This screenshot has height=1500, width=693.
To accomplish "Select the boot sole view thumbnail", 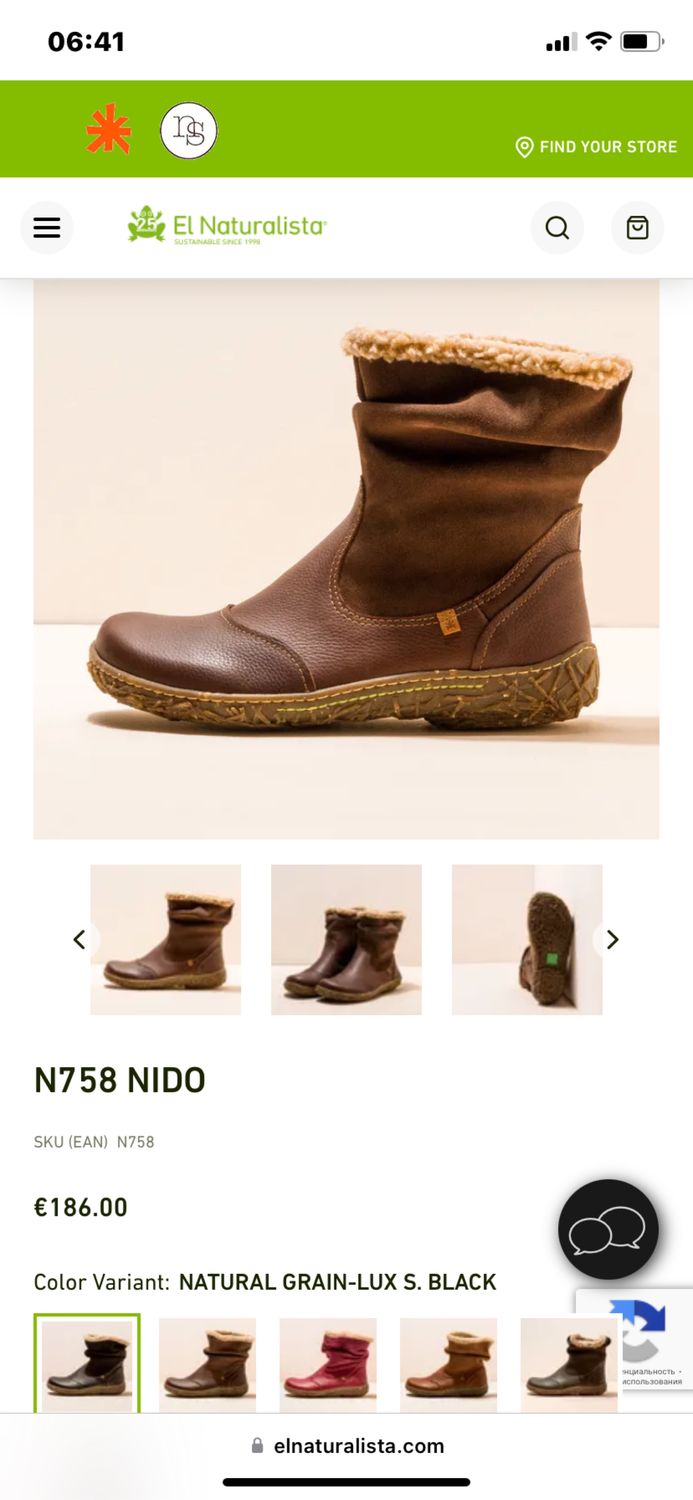I will pyautogui.click(x=527, y=940).
